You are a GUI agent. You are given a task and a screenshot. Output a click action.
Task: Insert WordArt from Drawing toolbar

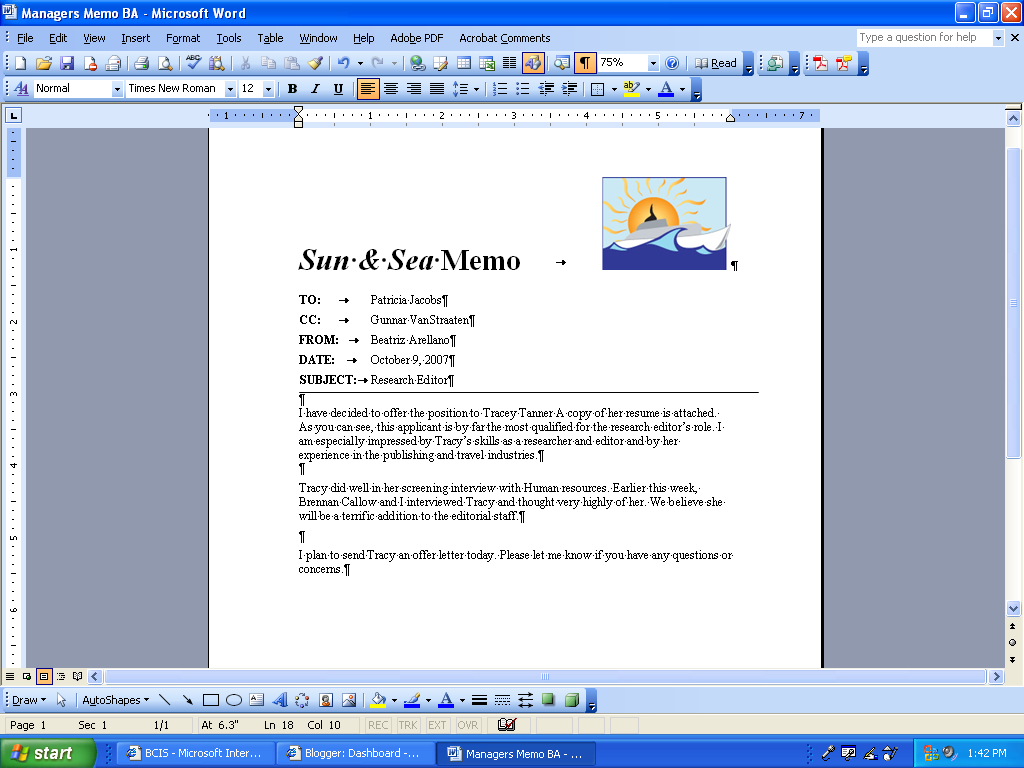[280, 700]
